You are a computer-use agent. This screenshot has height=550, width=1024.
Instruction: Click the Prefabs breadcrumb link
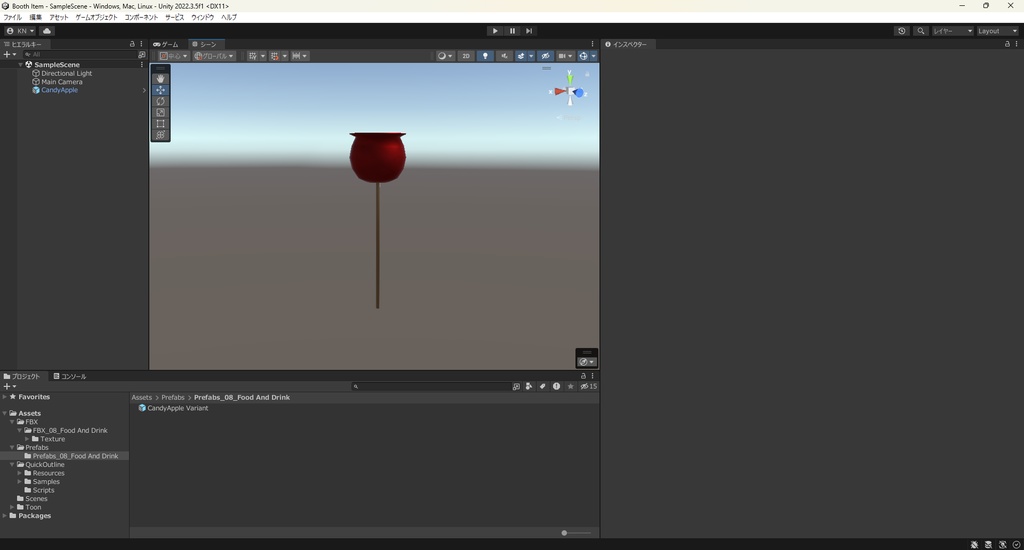(x=173, y=397)
